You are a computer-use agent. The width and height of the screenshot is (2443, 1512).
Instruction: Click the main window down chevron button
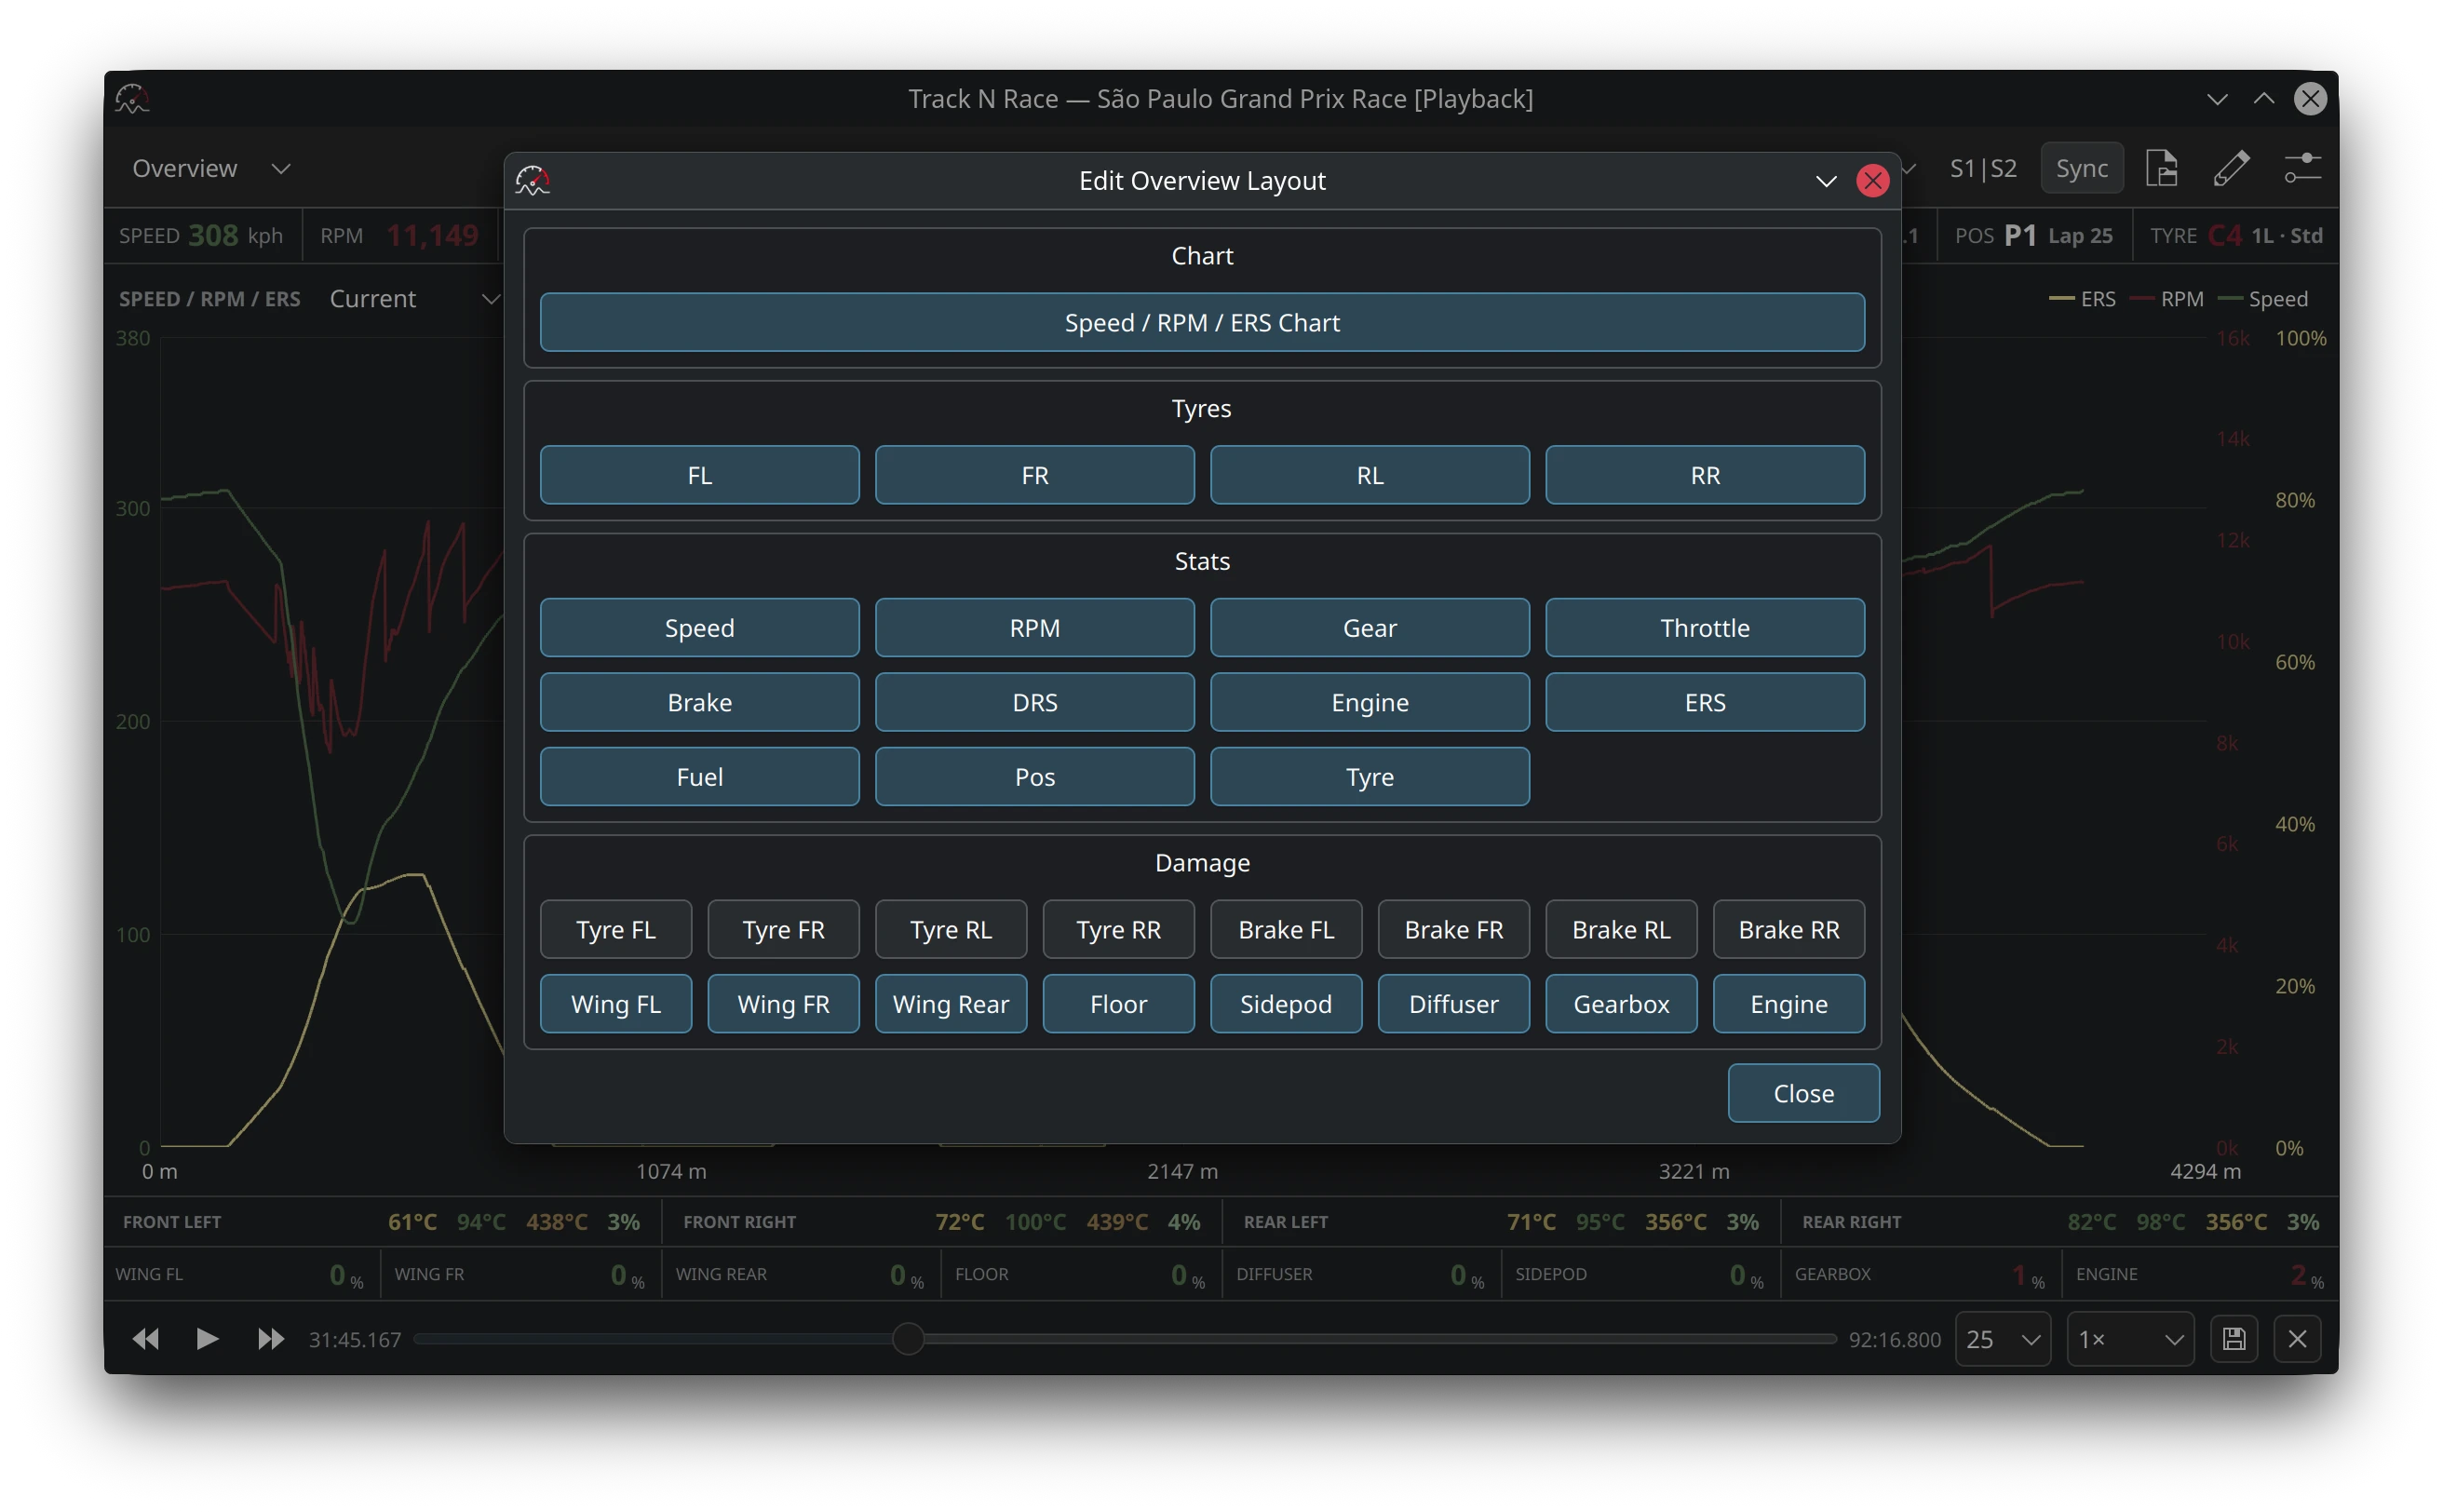pos(2216,98)
